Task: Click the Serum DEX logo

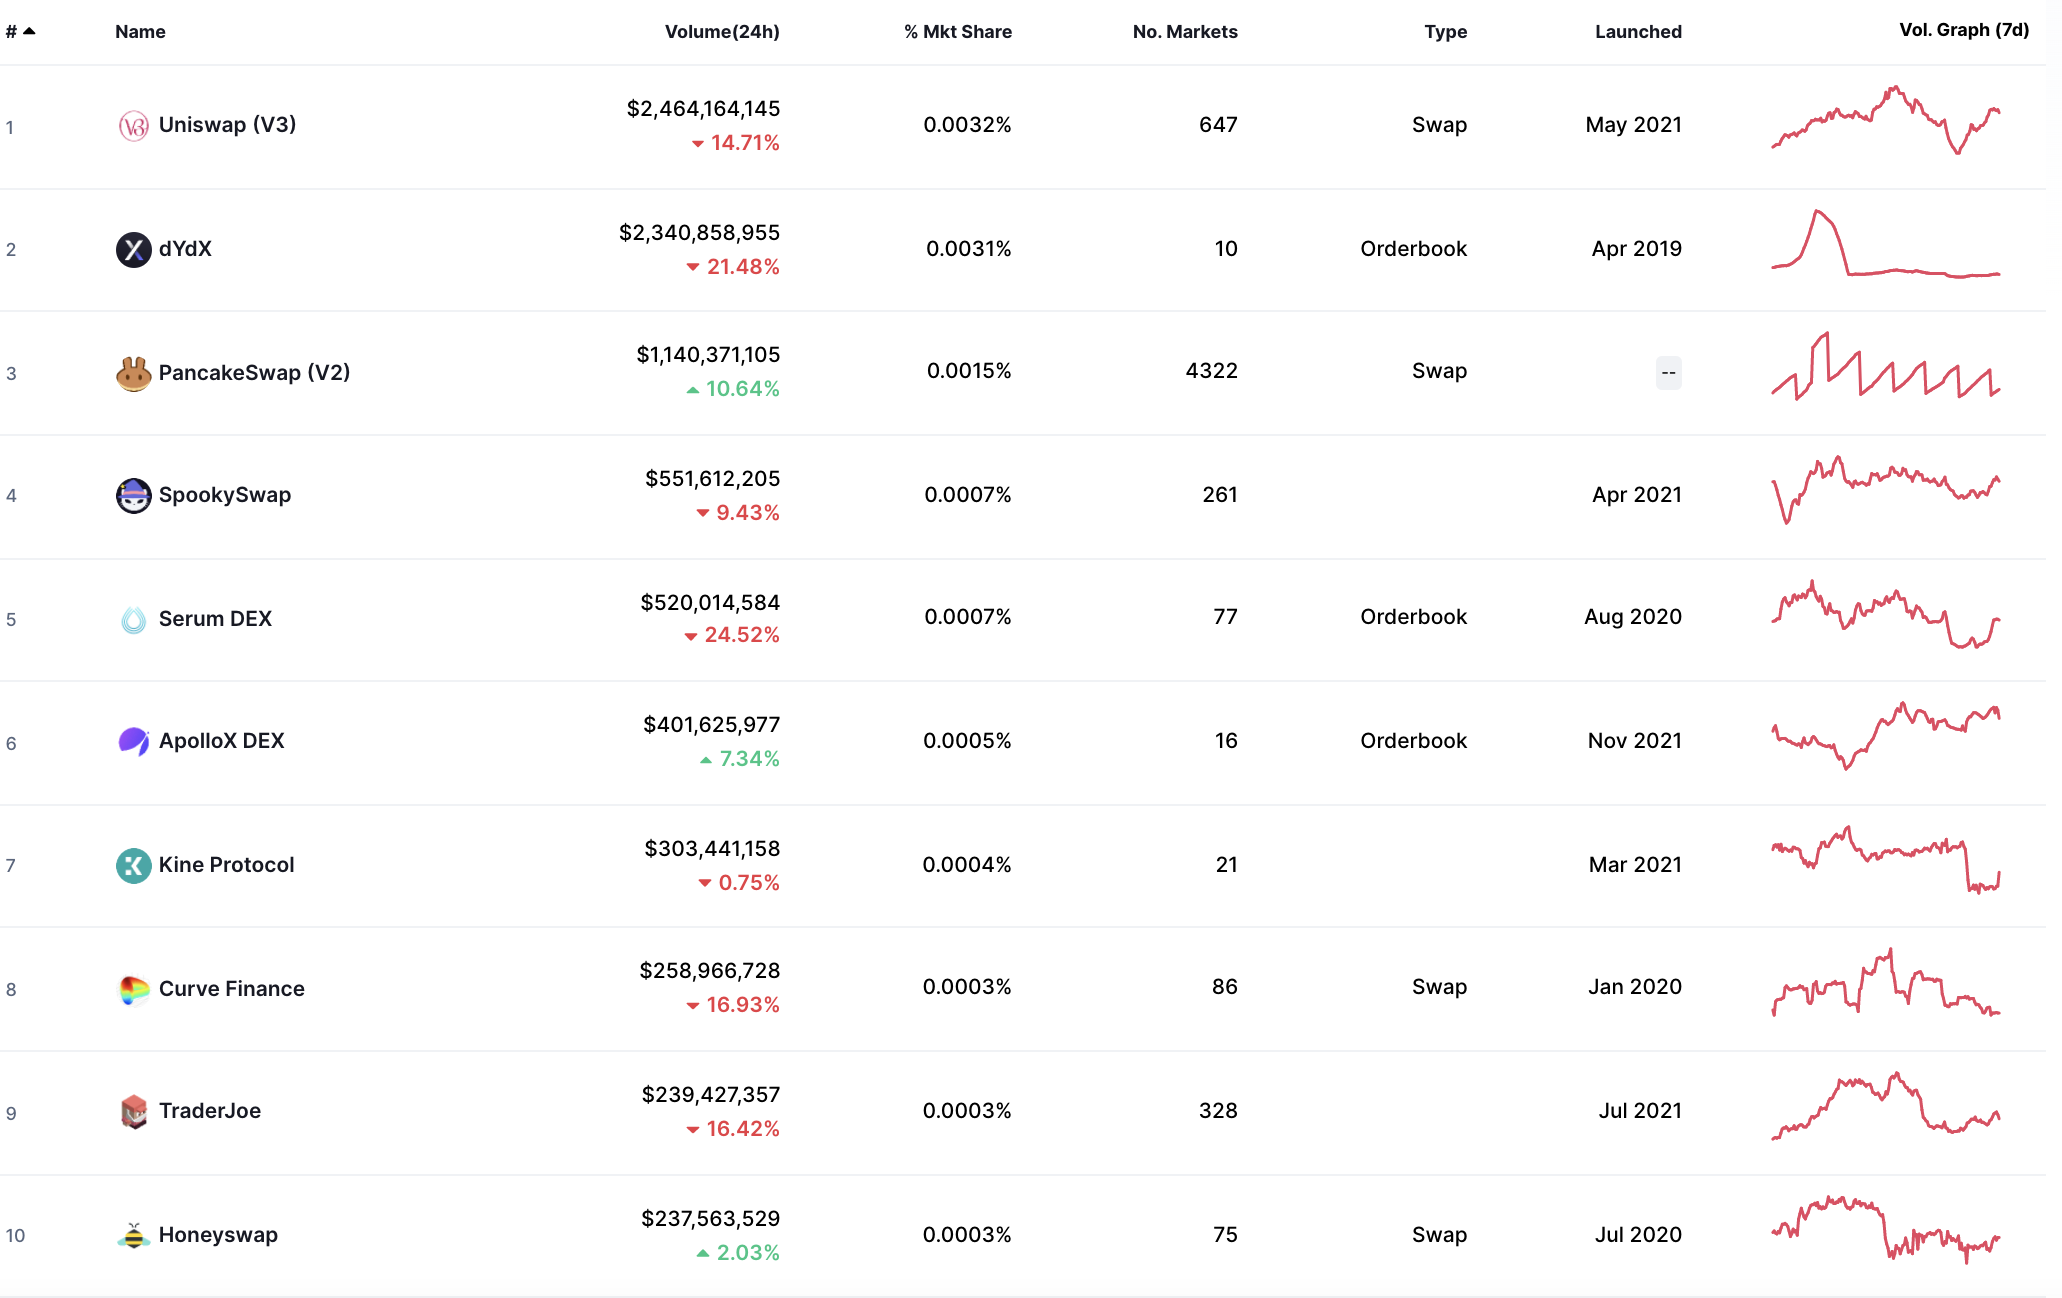Action: pos(133,617)
